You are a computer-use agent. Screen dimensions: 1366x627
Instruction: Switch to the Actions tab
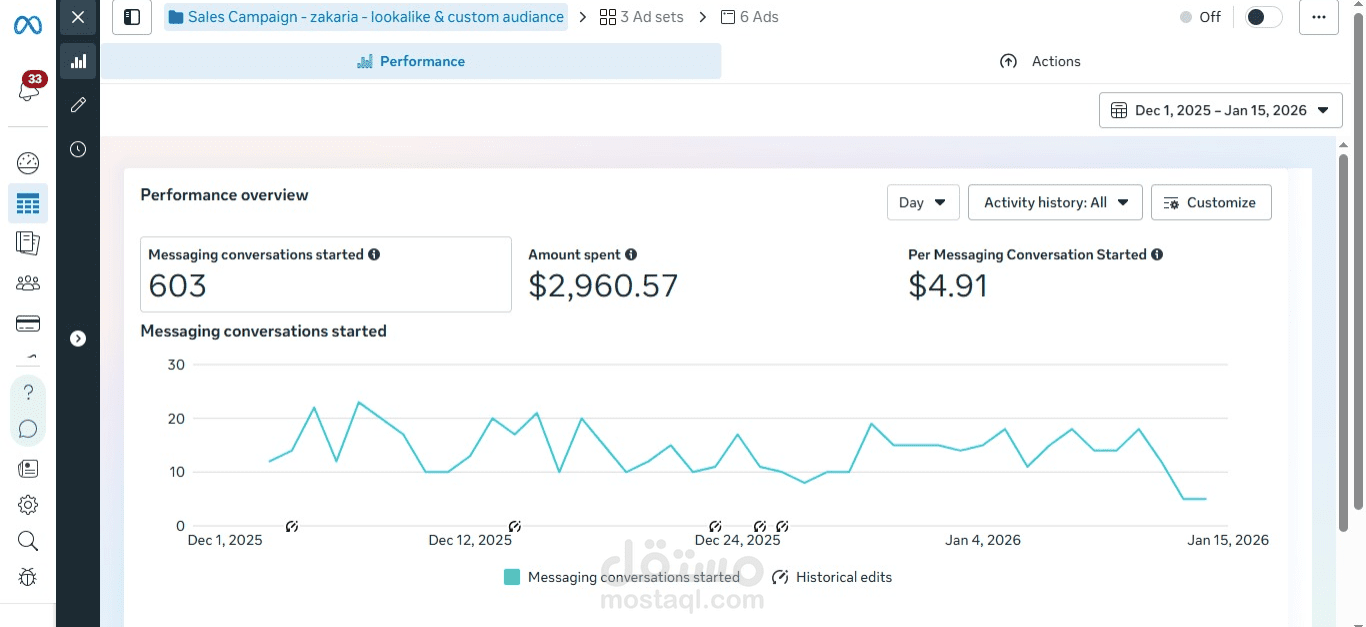coord(1040,61)
